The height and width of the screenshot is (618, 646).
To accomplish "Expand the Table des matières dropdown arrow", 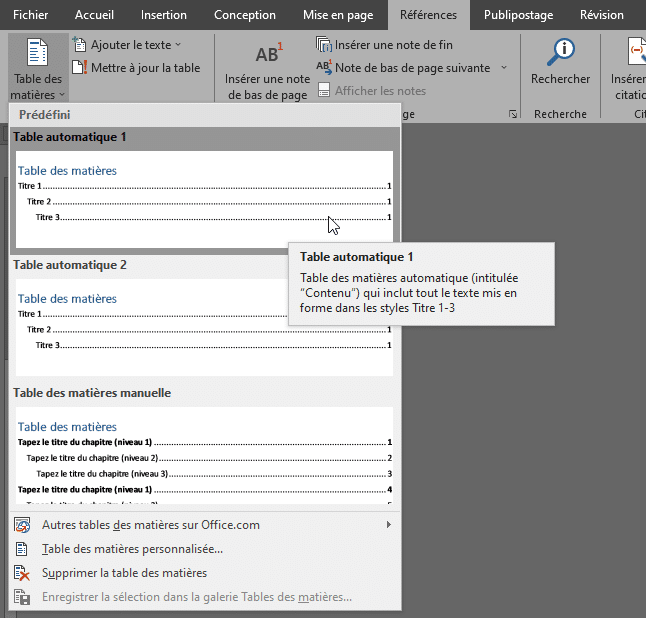I will click(62, 95).
